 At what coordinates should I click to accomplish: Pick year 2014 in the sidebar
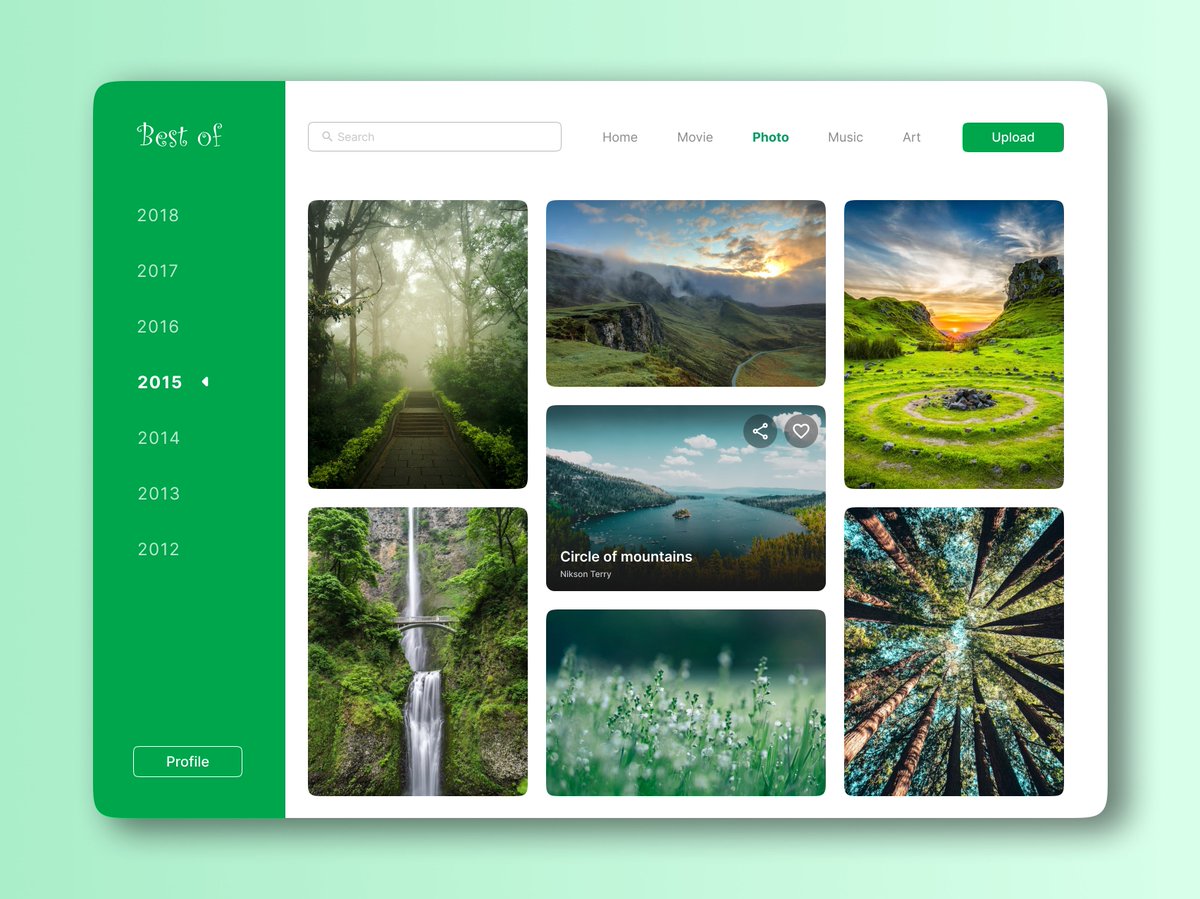coord(158,438)
